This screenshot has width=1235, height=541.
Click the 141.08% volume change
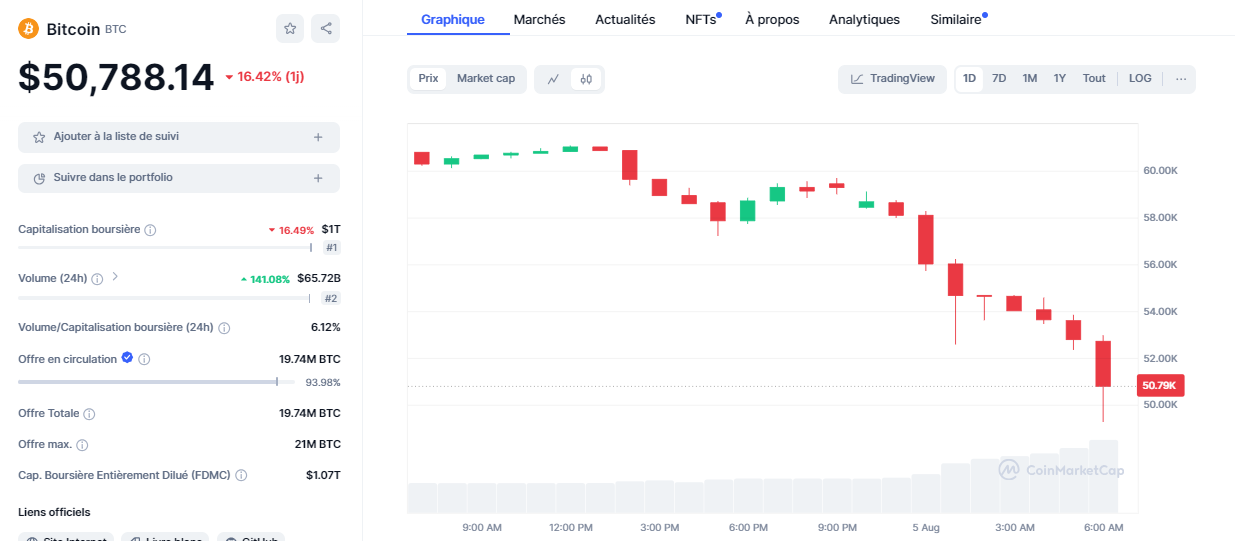click(x=265, y=279)
